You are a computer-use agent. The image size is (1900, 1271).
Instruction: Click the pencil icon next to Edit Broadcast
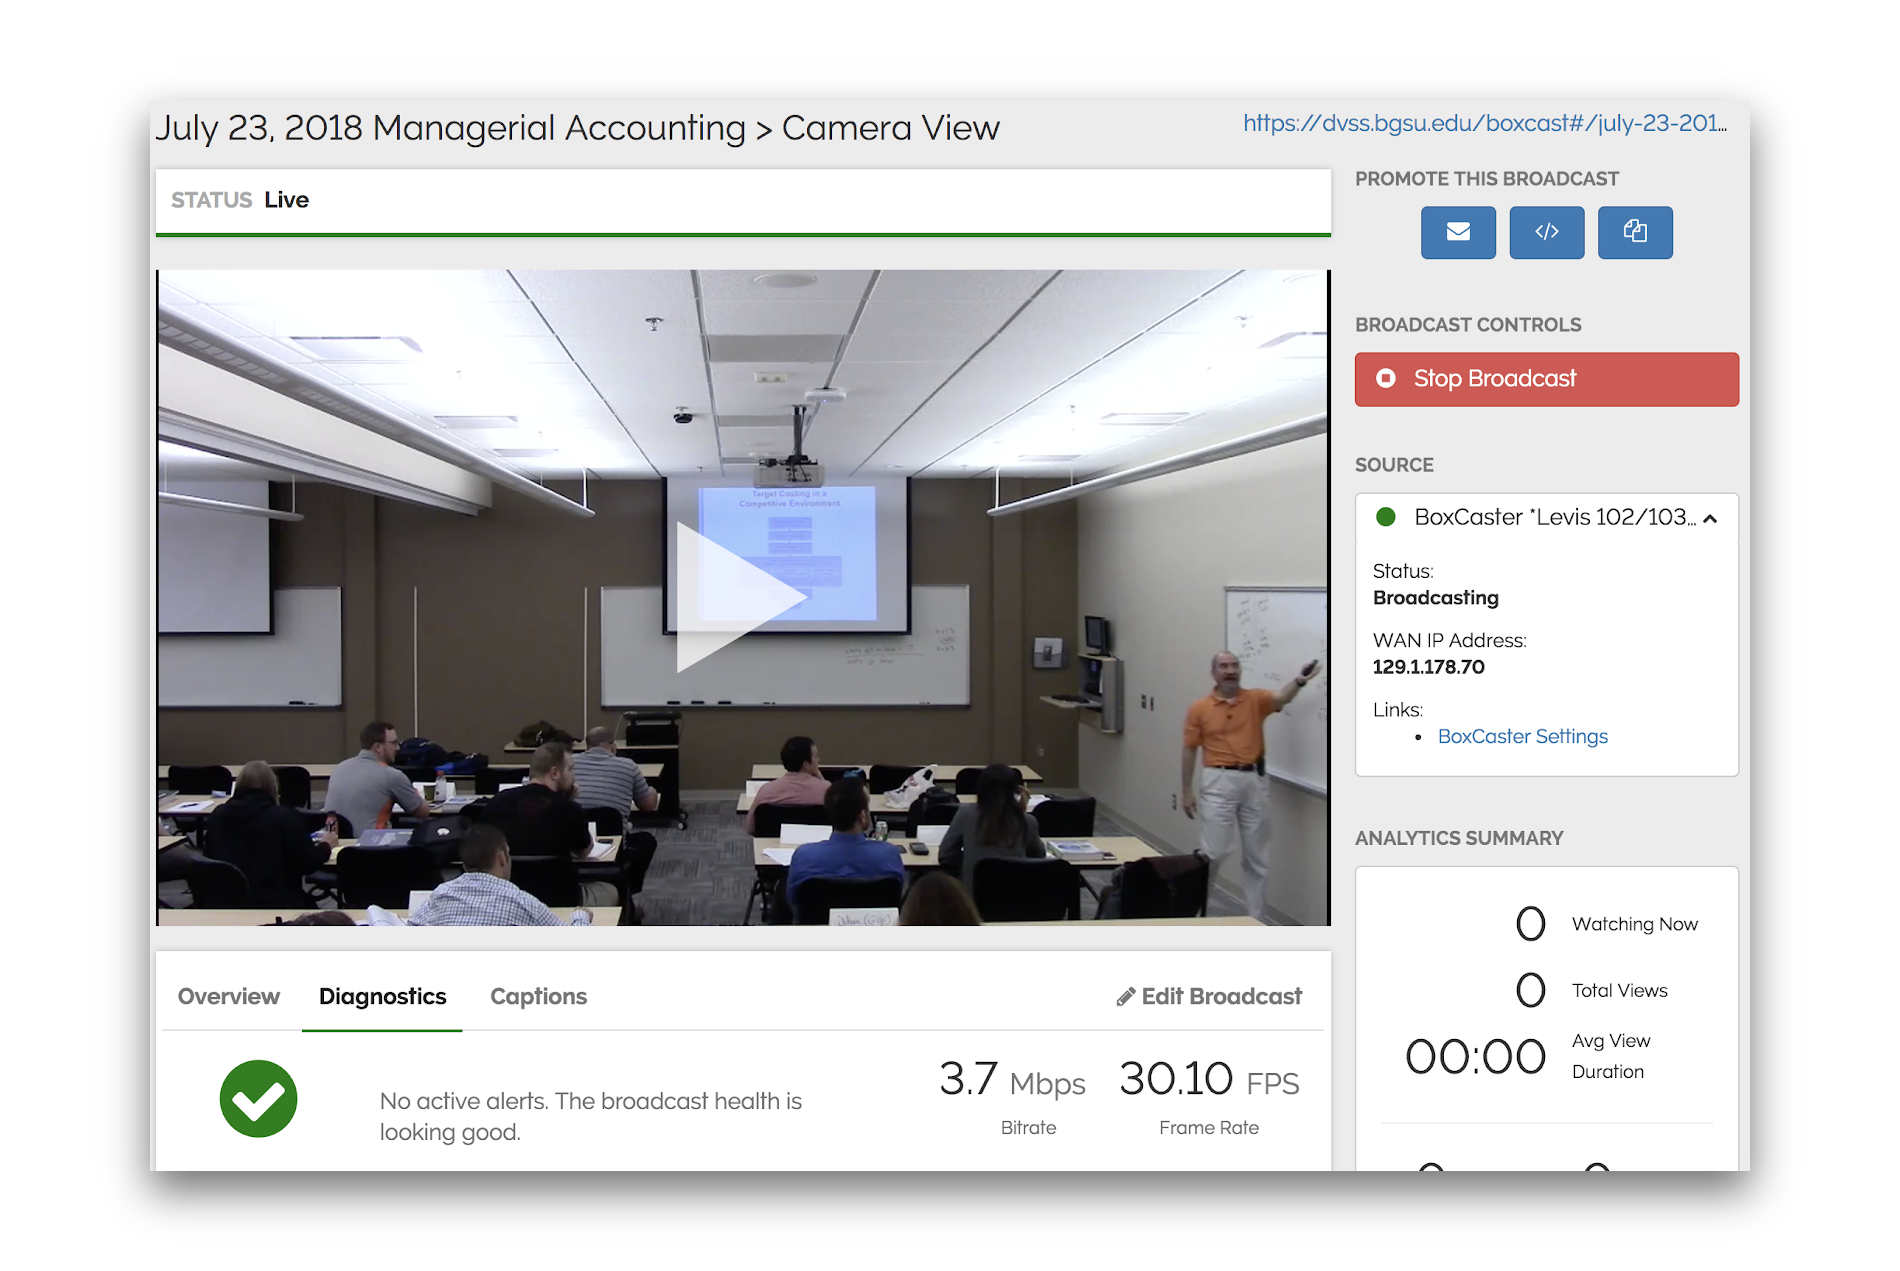1127,996
